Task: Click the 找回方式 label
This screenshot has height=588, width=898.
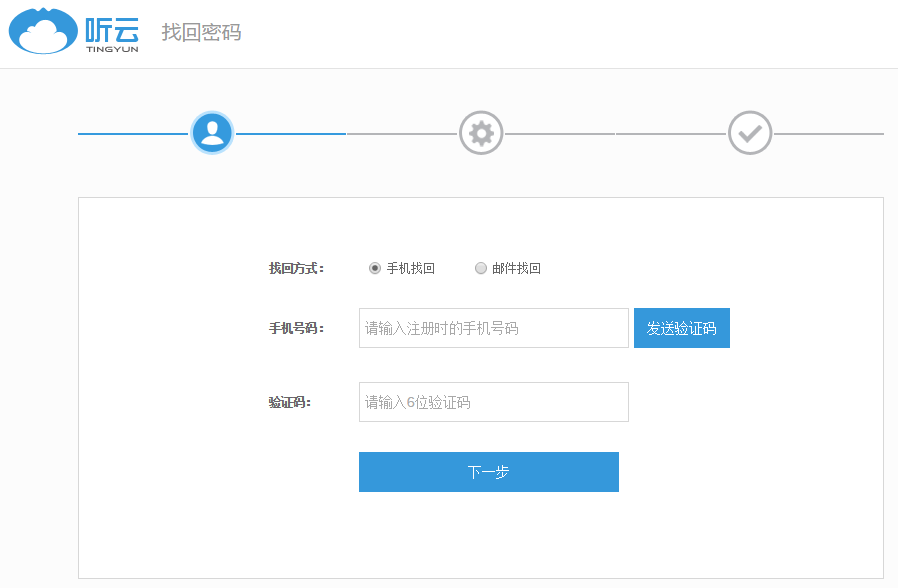Action: 296,268
